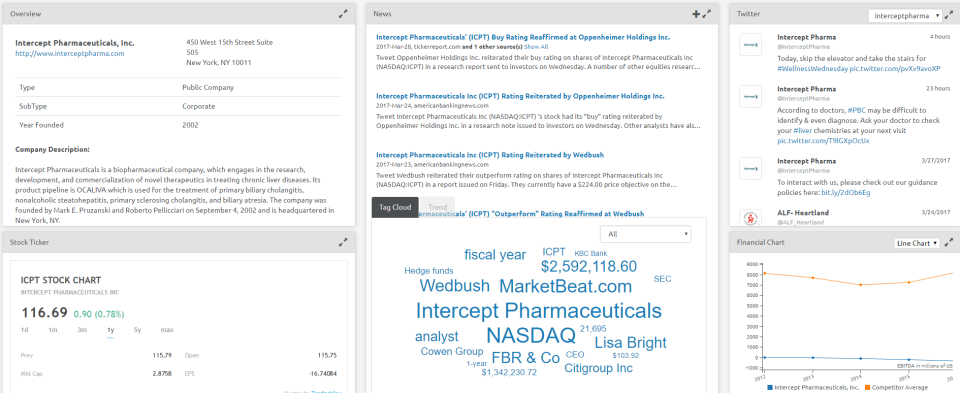Expand the Overview panel to fullscreen
The width and height of the screenshot is (960, 393).
343,13
